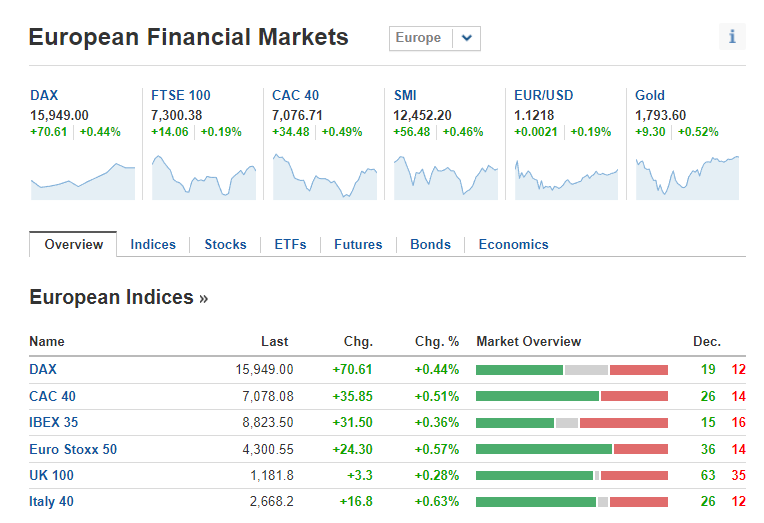Click the FTSE 100 price 7,300.38
Viewport: 764px width, 523px height.
176,116
